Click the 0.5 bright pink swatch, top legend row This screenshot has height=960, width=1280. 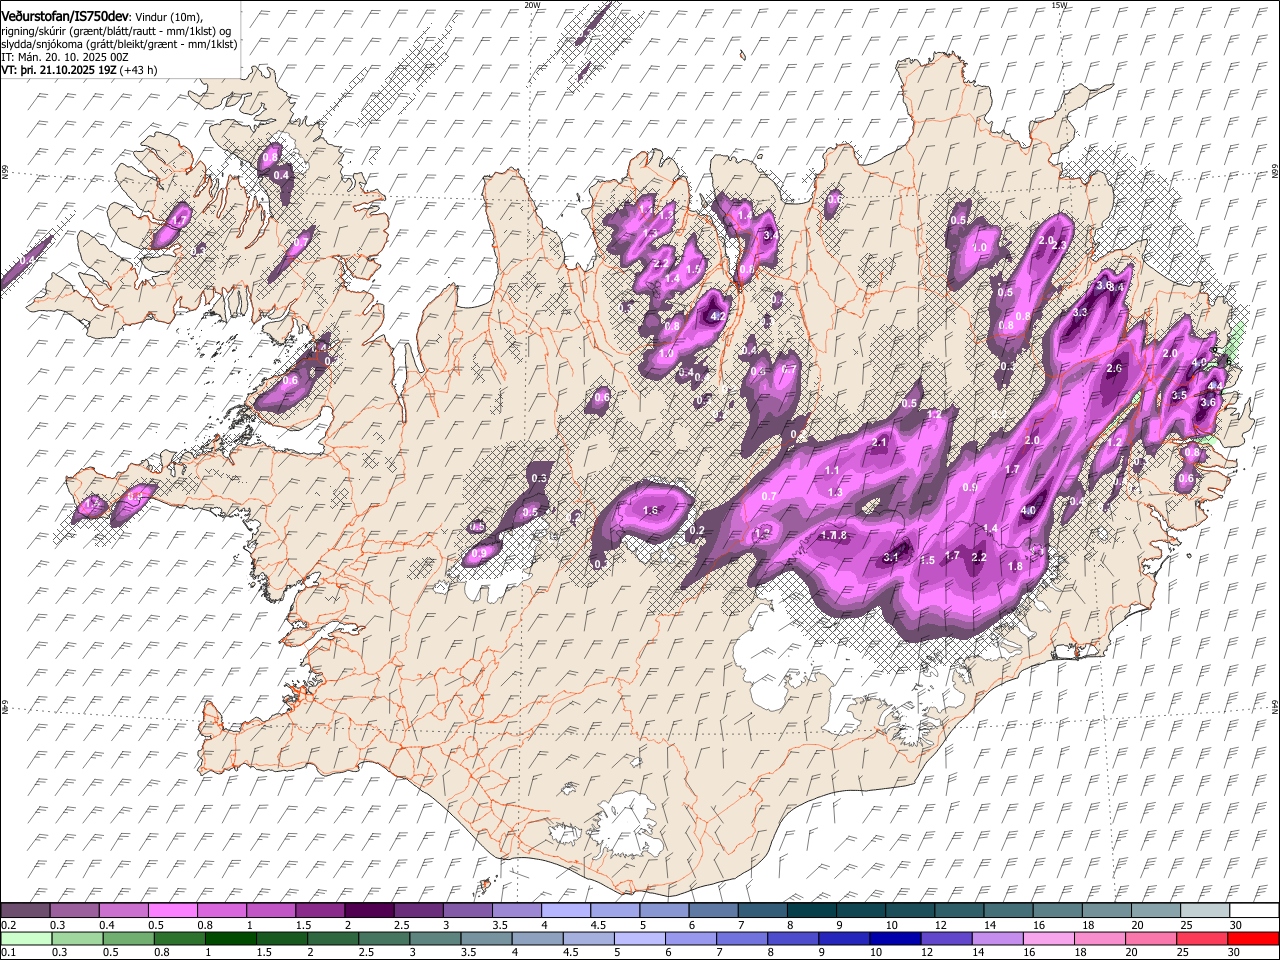(x=173, y=910)
